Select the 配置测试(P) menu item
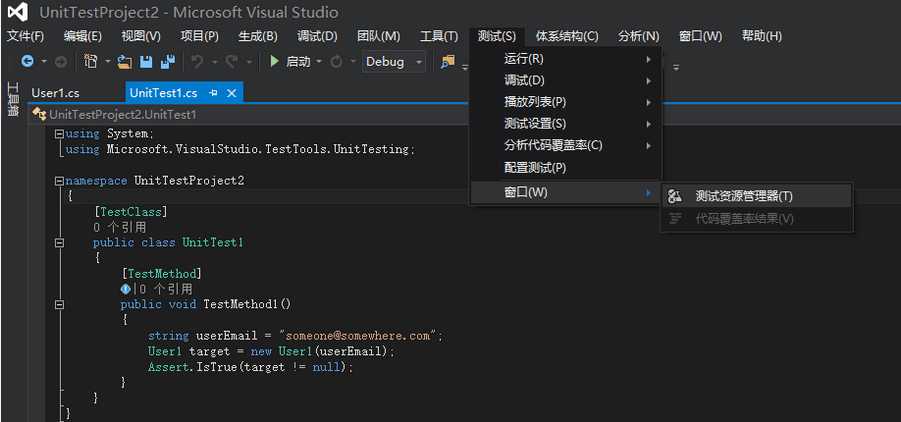The image size is (901, 422). coord(566,168)
